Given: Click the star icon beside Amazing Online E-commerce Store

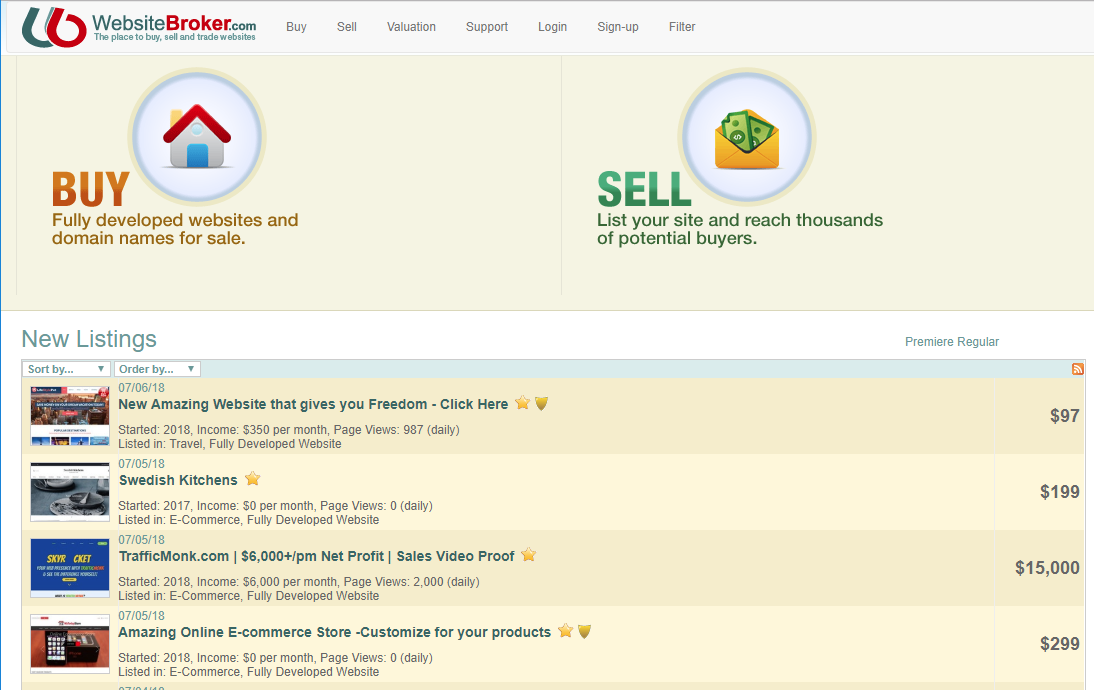Looking at the screenshot, I should (x=566, y=631).
